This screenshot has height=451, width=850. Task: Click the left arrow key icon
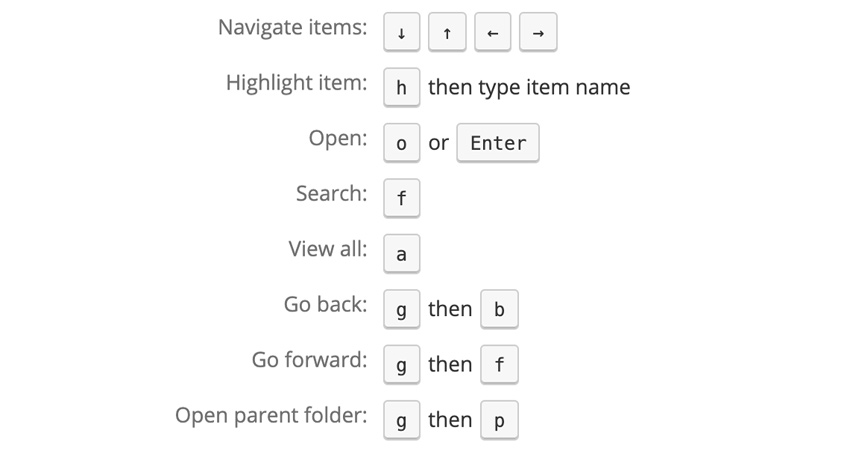(x=492, y=33)
